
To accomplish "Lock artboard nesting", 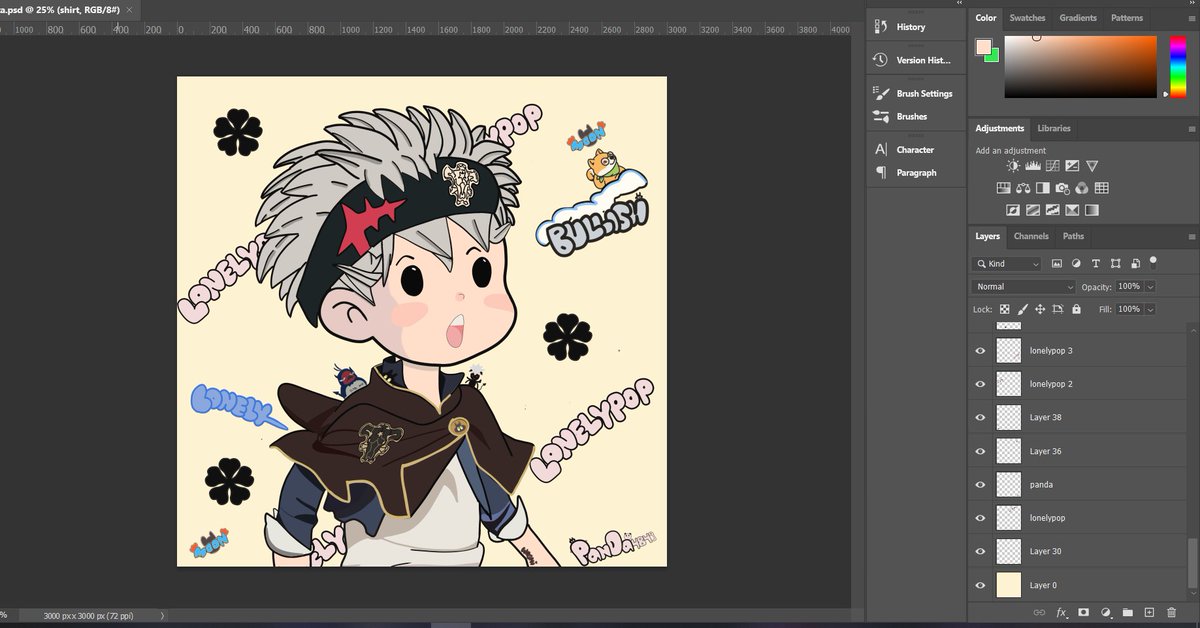I will pos(1057,309).
